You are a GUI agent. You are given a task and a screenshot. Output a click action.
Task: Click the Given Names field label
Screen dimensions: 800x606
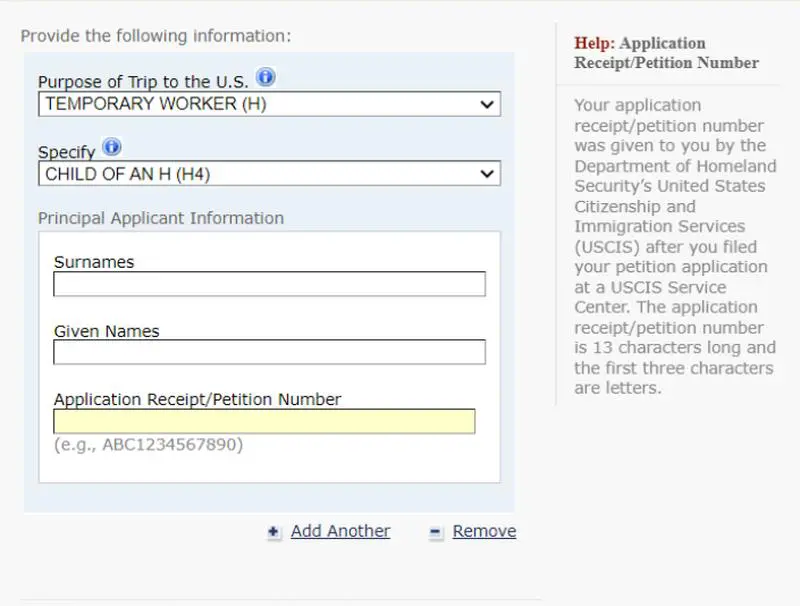coord(106,331)
